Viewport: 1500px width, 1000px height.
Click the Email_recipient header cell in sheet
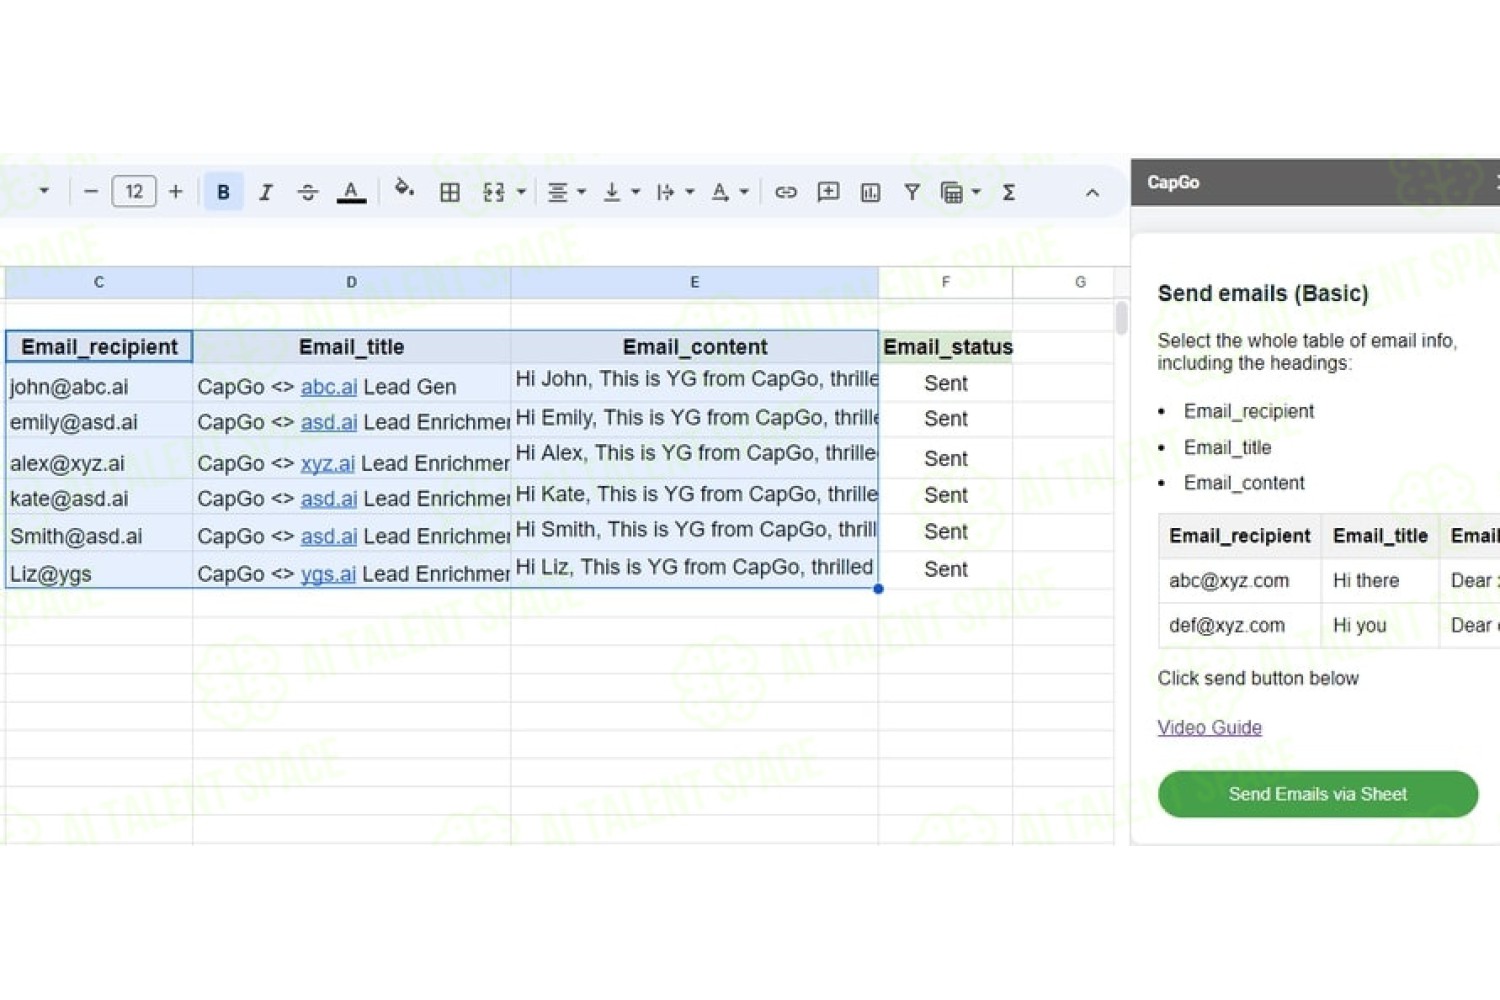99,347
